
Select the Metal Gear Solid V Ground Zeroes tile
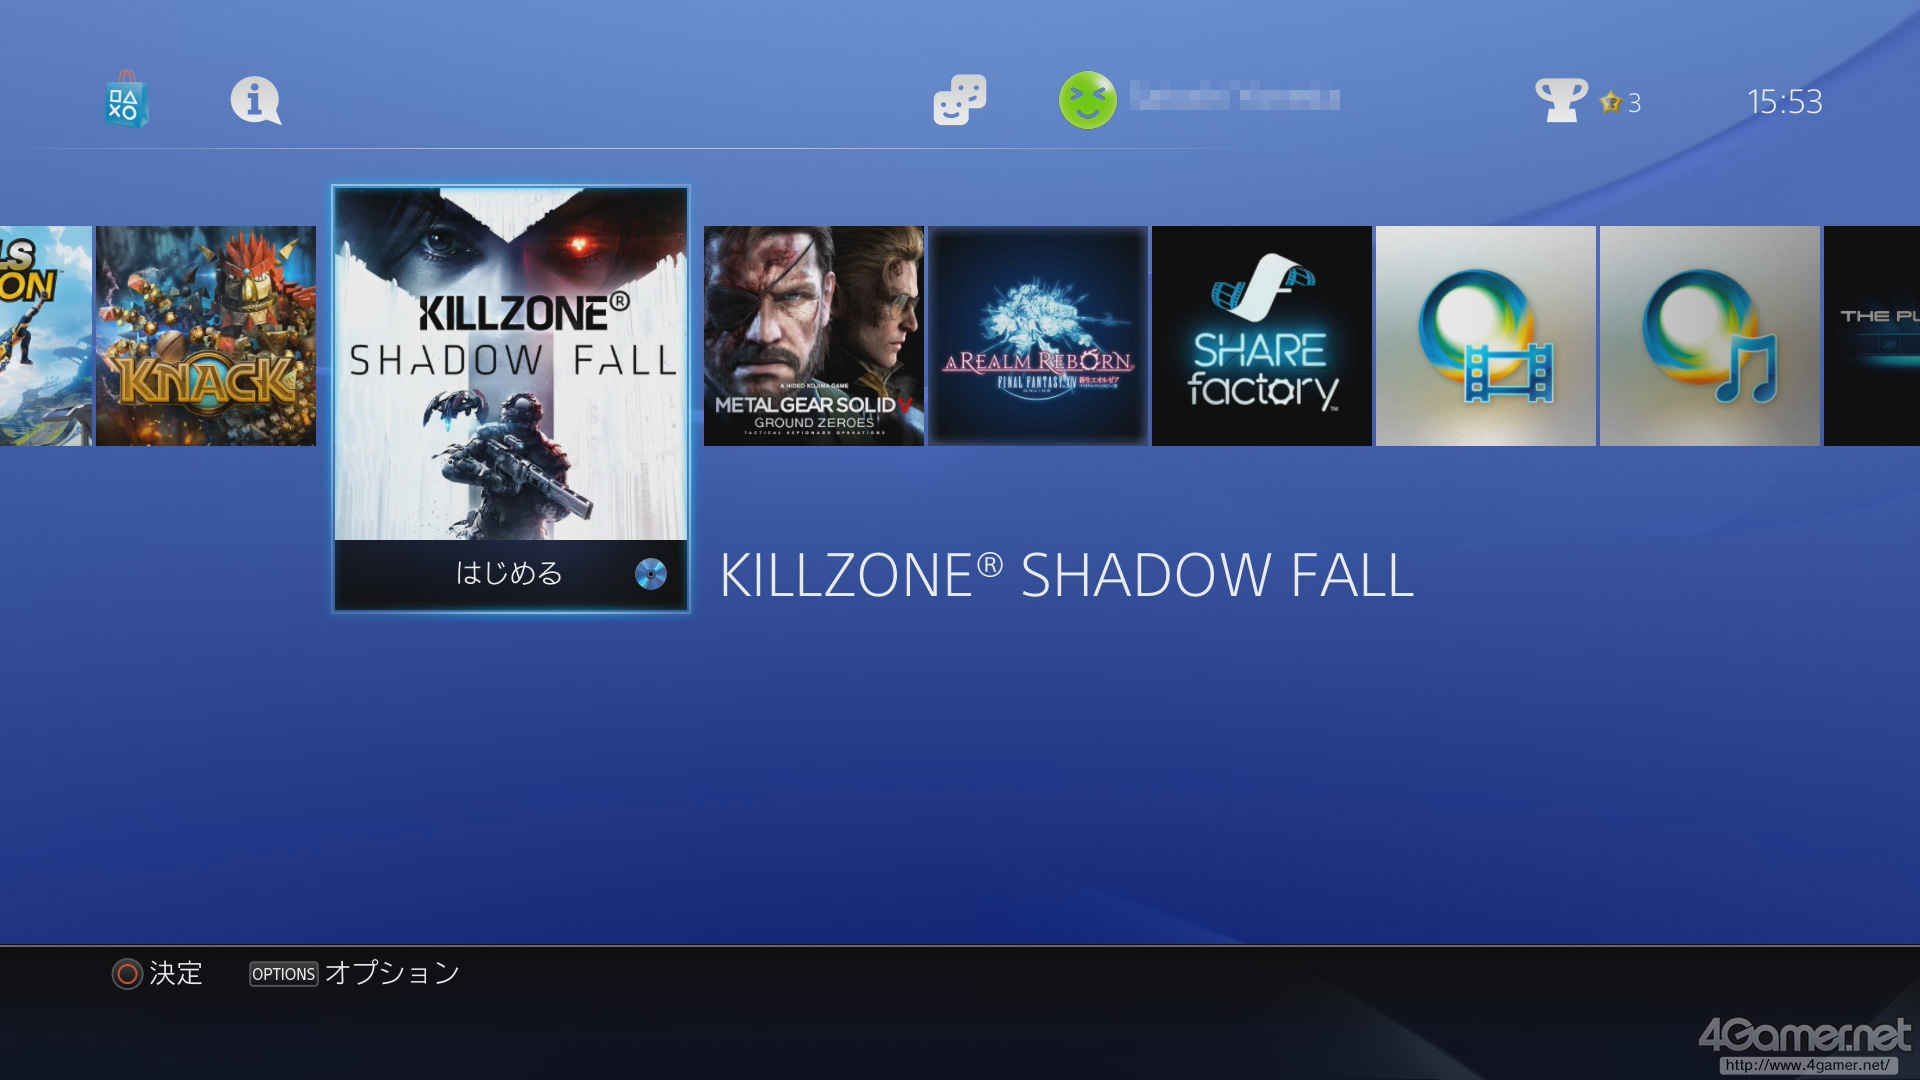pyautogui.click(x=814, y=336)
